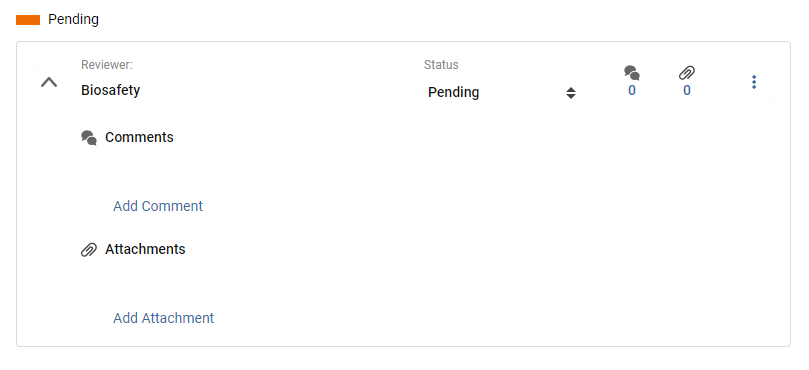
Task: Open the three-dot more options menu
Action: pos(754,82)
